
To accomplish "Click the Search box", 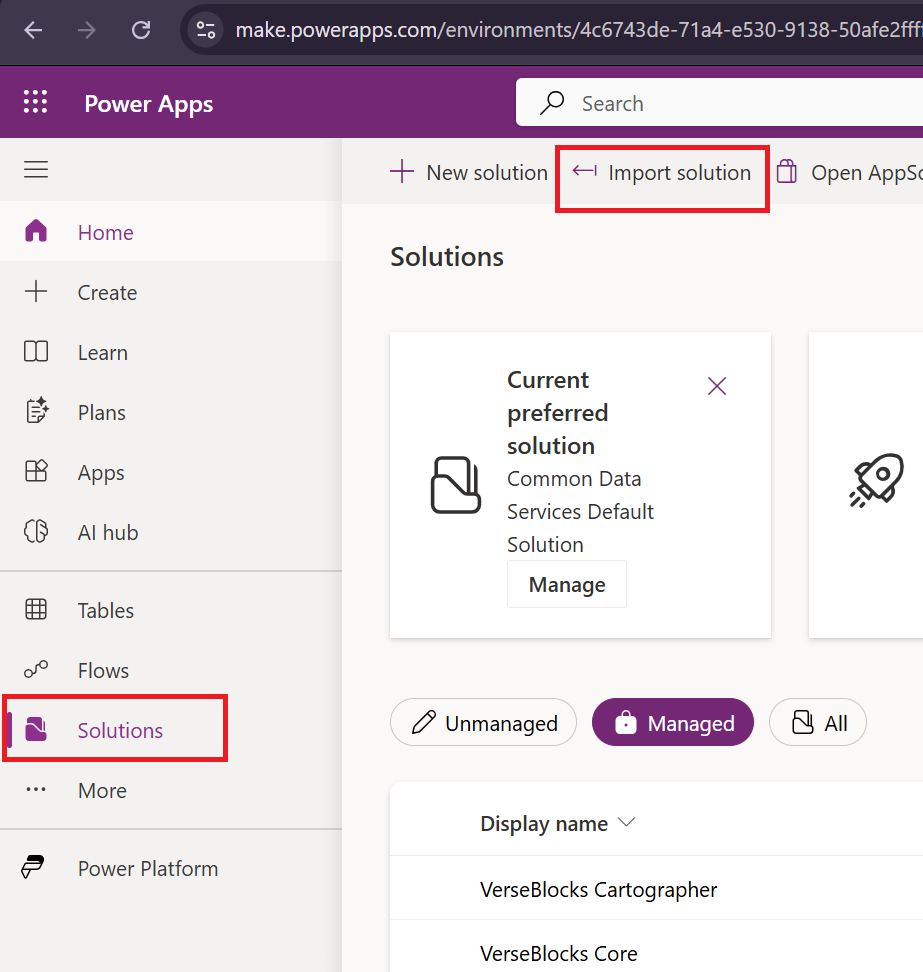I will tap(719, 103).
